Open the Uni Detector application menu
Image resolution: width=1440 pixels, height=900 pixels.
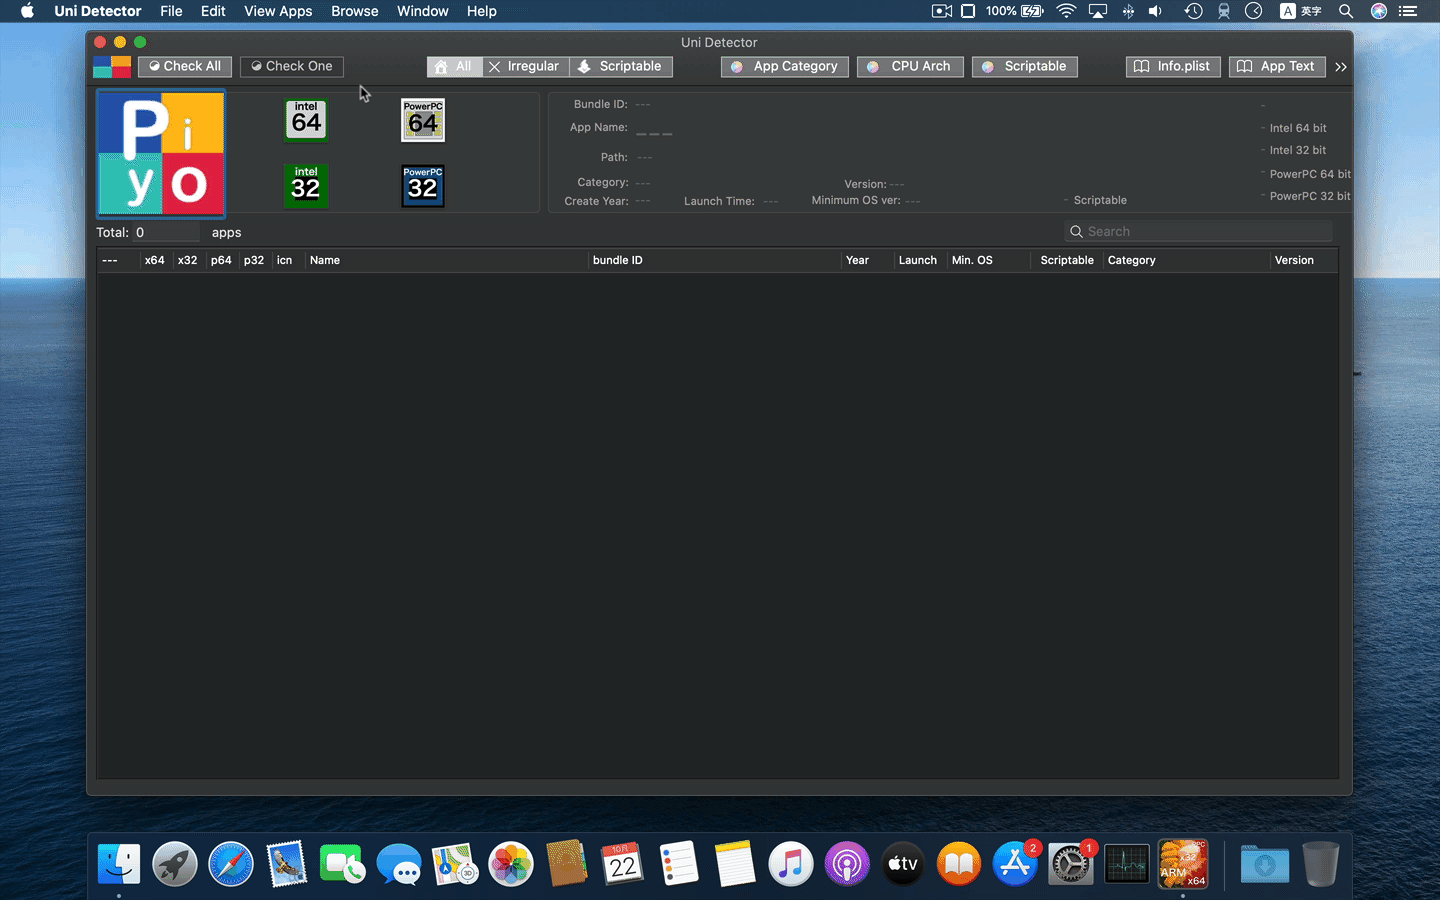98,11
